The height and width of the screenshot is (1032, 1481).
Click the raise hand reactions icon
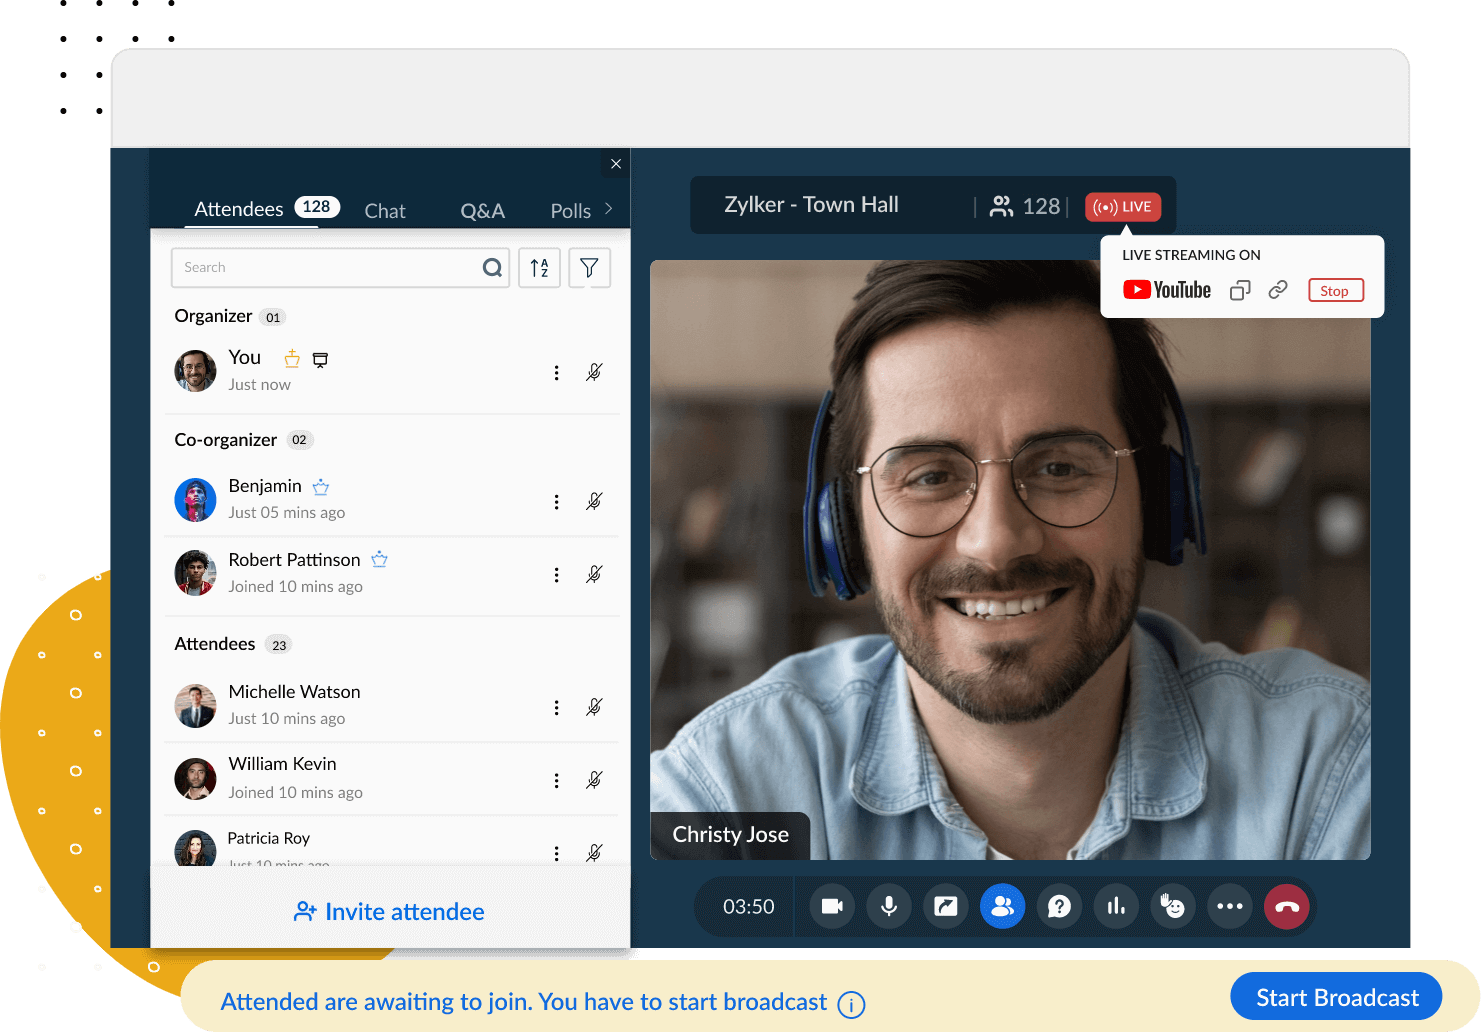click(x=1173, y=906)
